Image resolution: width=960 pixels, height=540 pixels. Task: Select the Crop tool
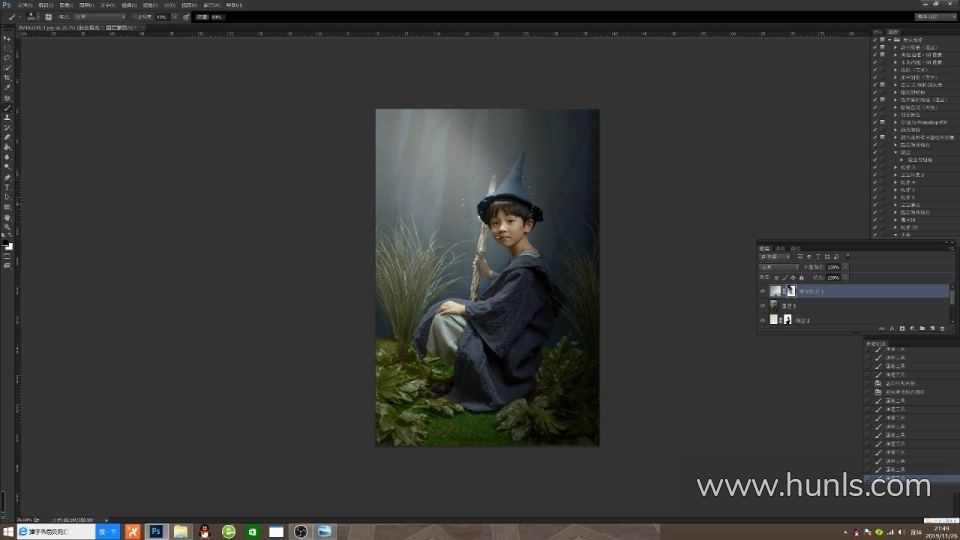point(7,78)
